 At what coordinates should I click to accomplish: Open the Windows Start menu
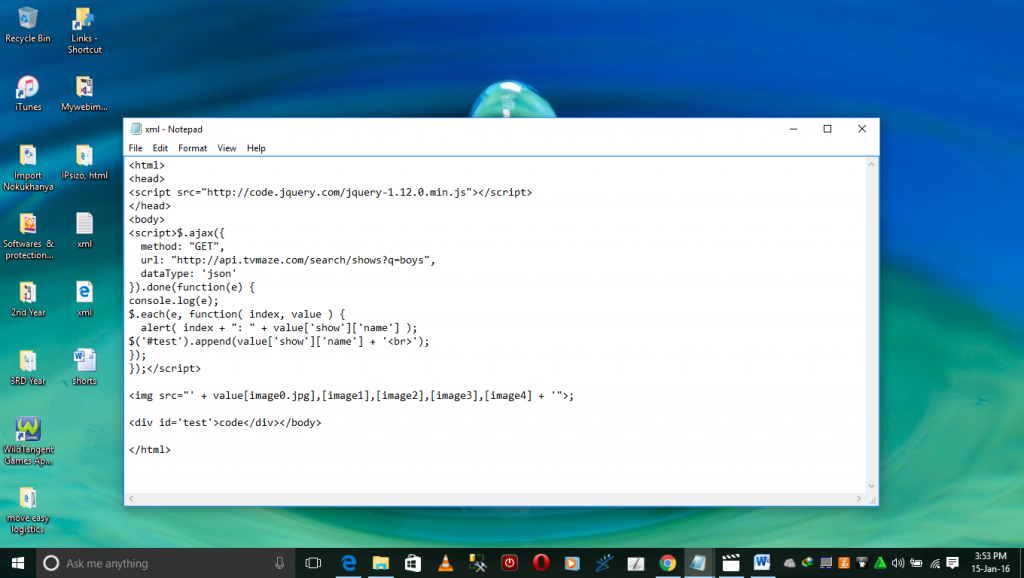pos(18,563)
